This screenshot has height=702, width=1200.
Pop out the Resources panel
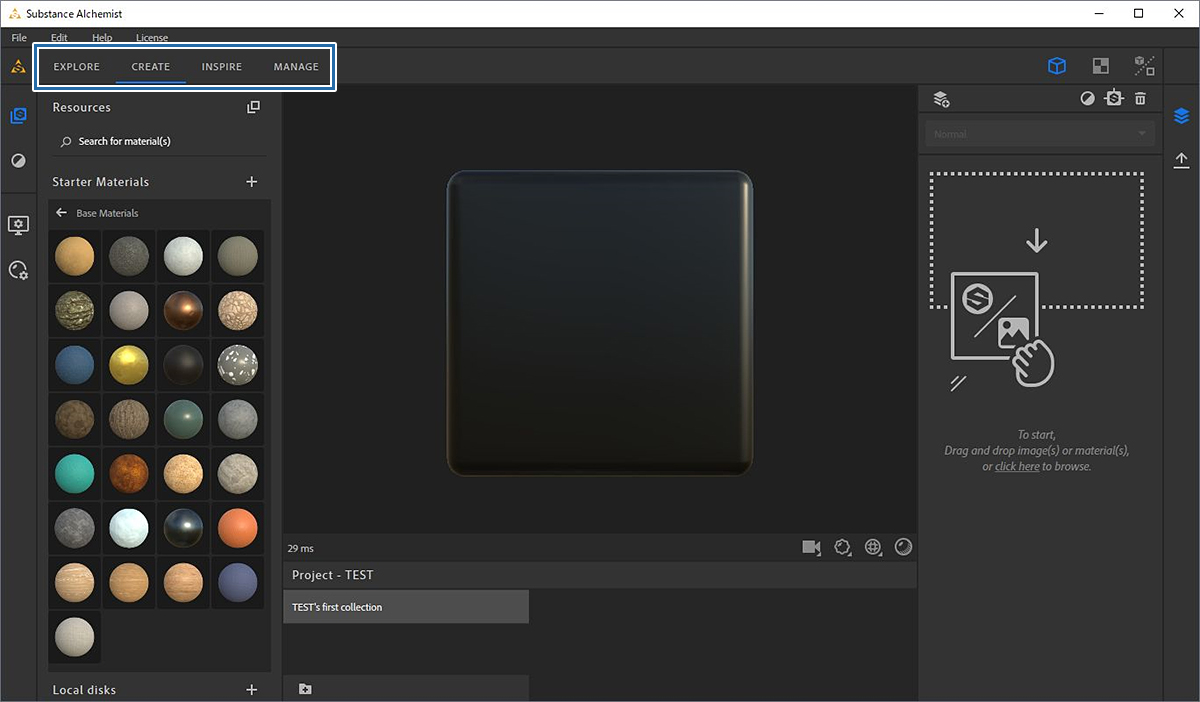[x=253, y=107]
